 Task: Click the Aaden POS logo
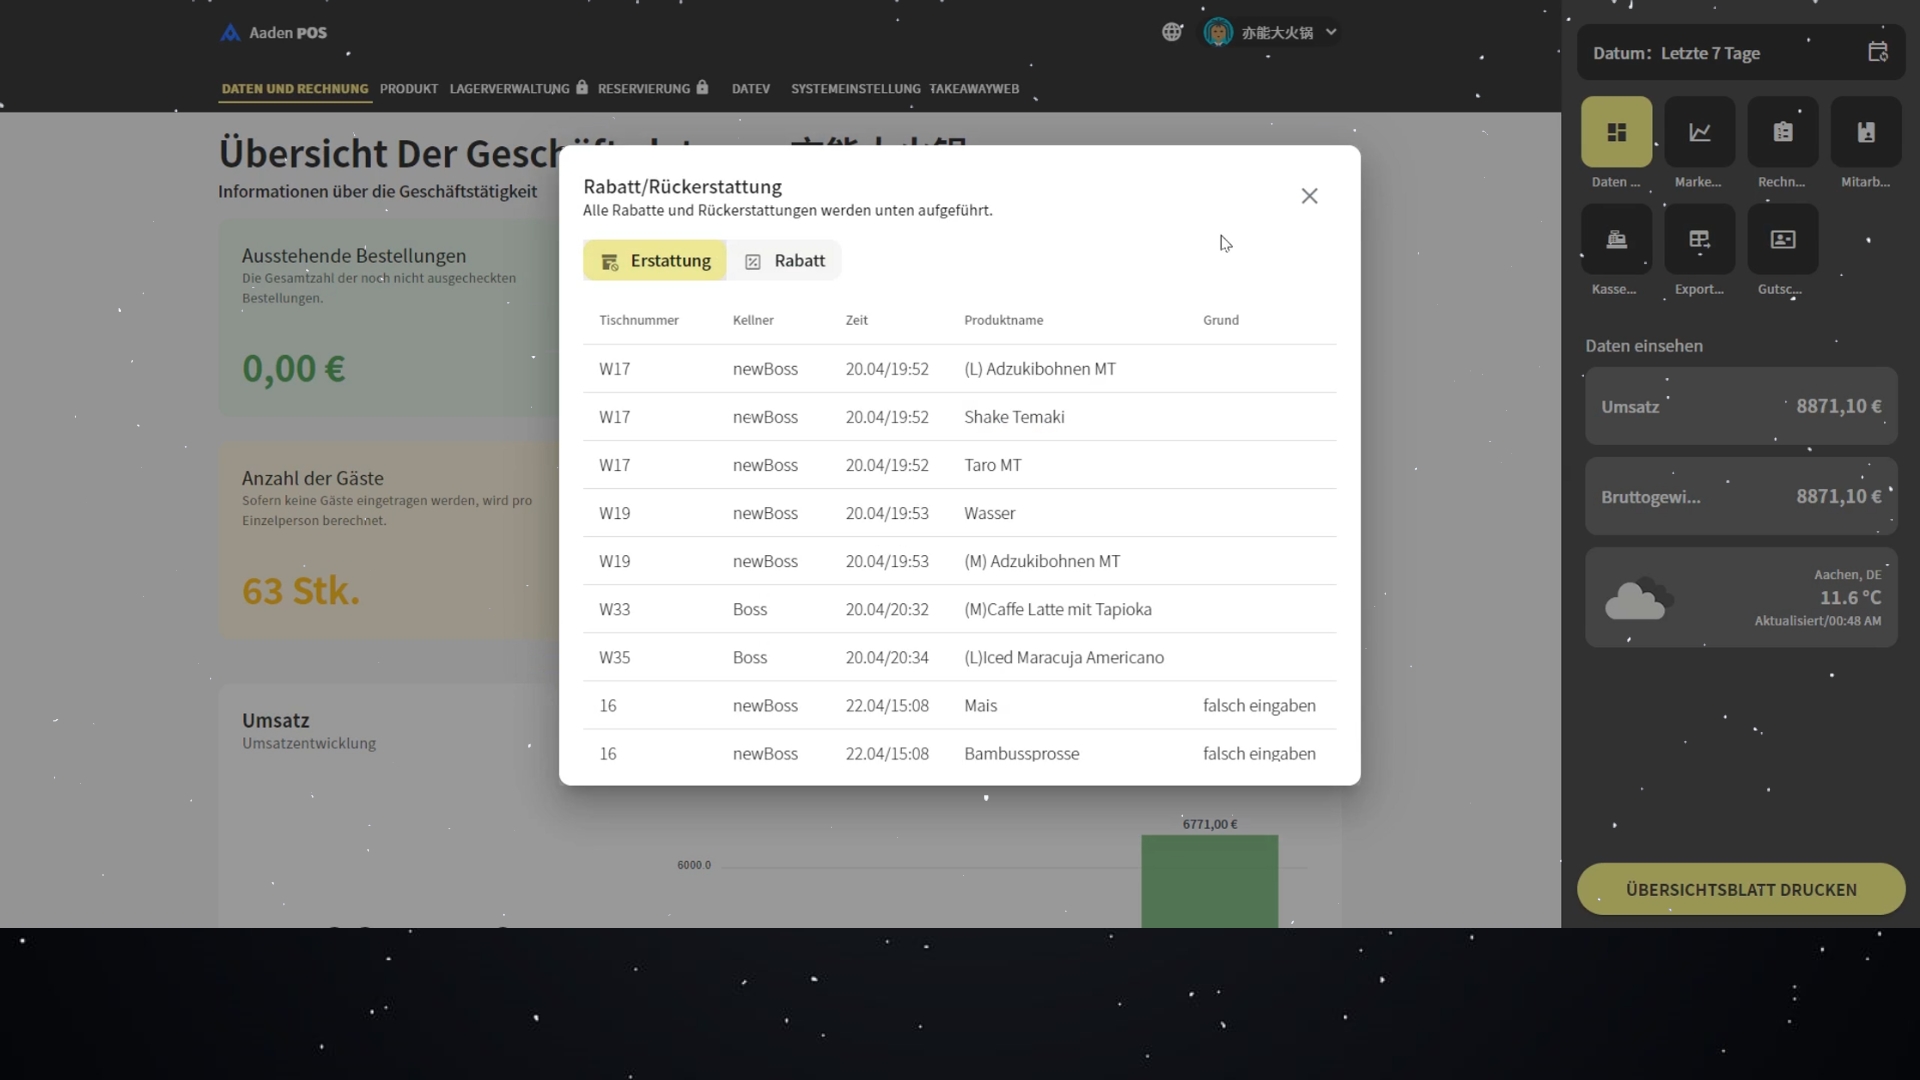tap(273, 32)
